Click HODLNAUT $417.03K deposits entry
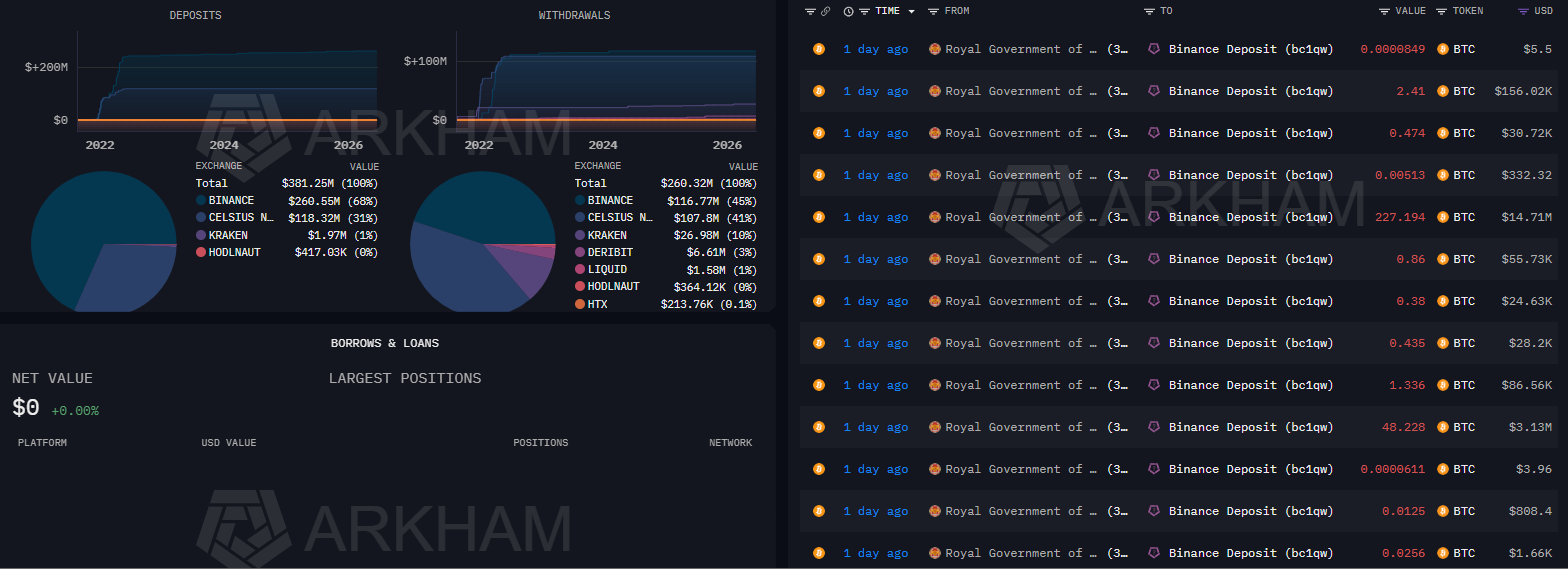The height and width of the screenshot is (569, 1568). [287, 252]
